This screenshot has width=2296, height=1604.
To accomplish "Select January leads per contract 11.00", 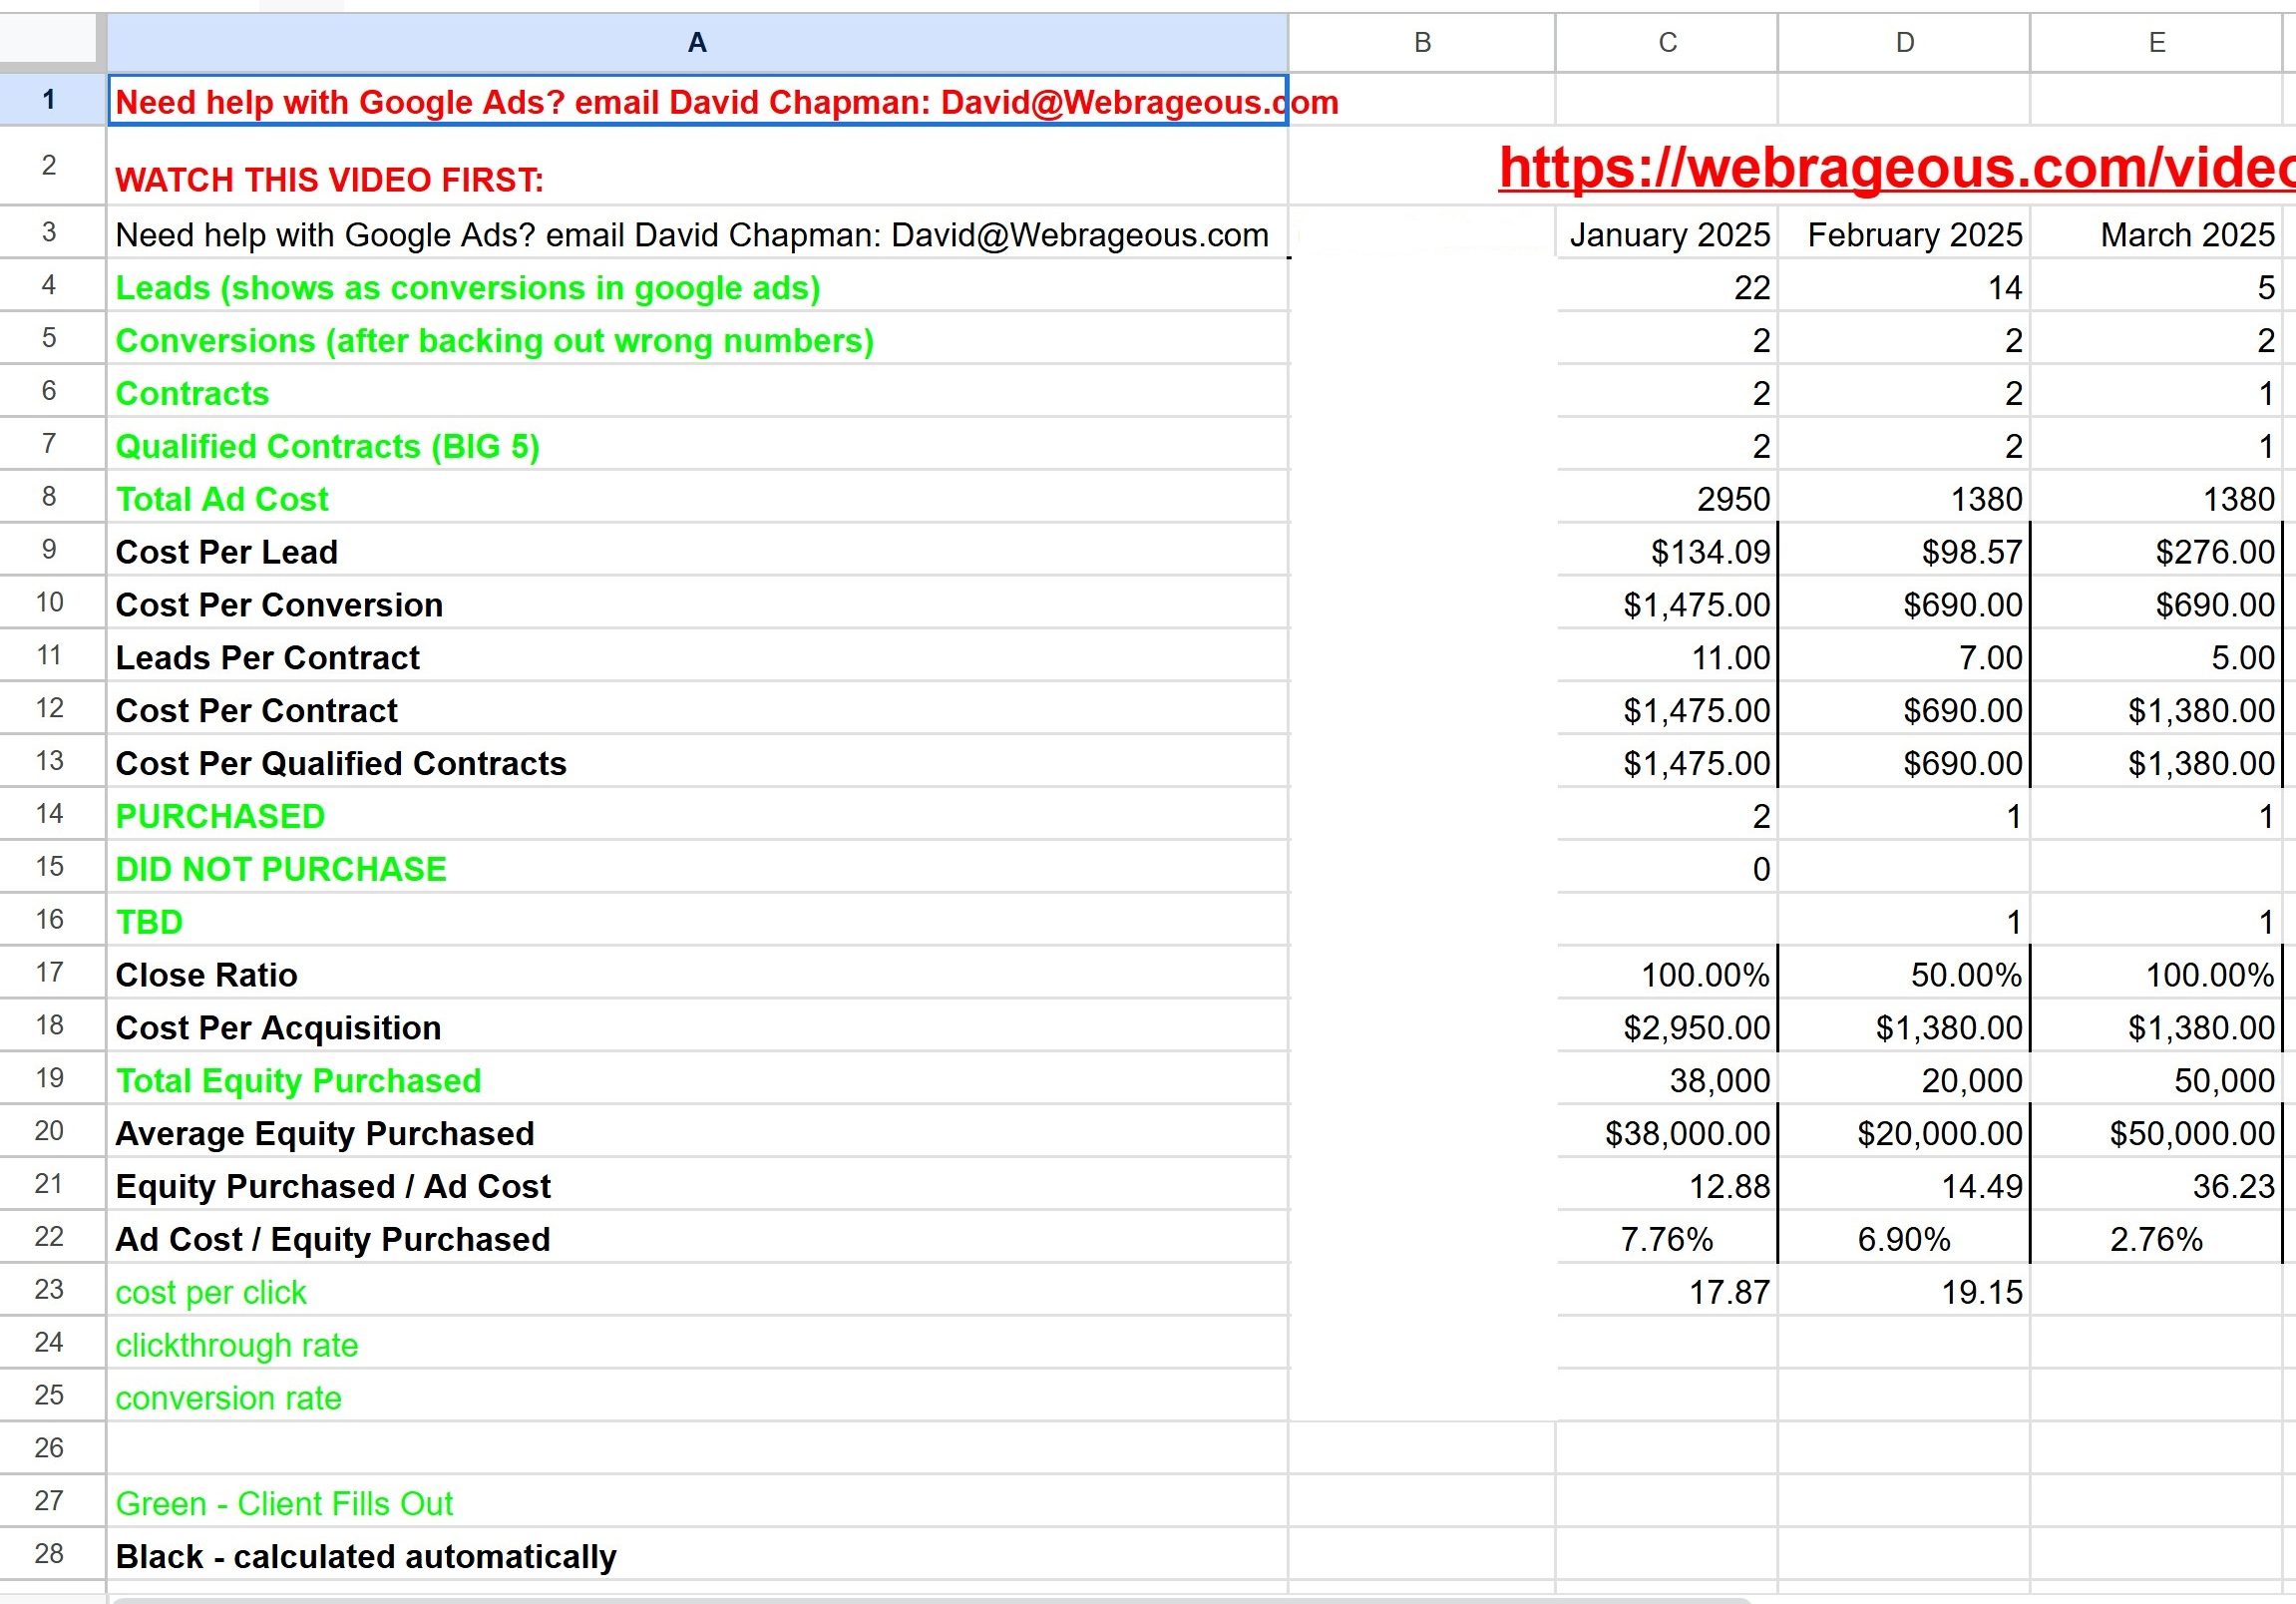I will (1667, 657).
